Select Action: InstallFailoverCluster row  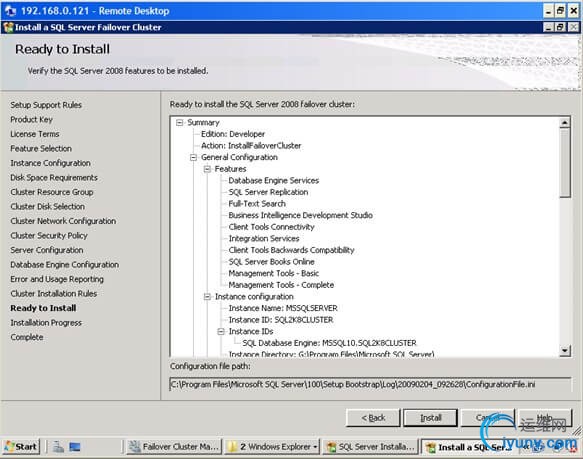point(251,146)
